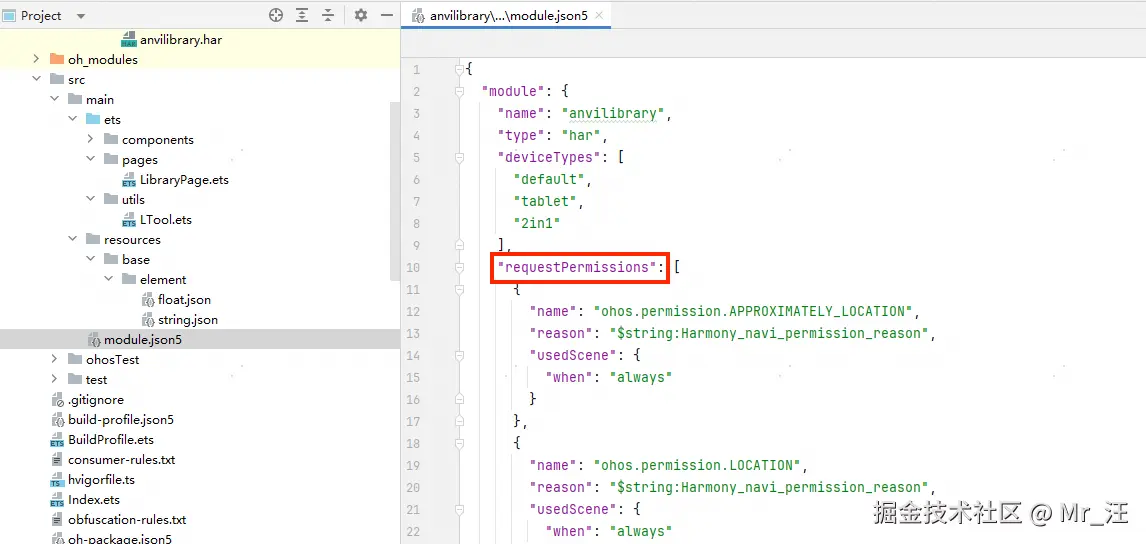Collapse the resources folder

(72, 239)
